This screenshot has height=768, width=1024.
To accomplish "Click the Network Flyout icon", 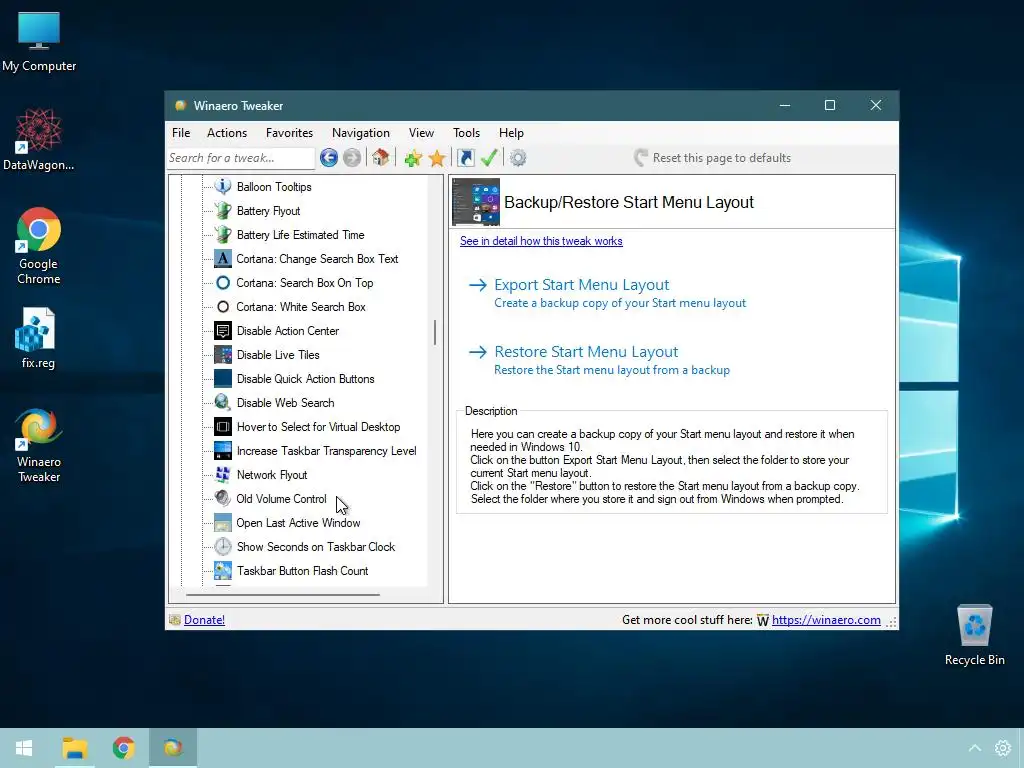I will tap(223, 474).
